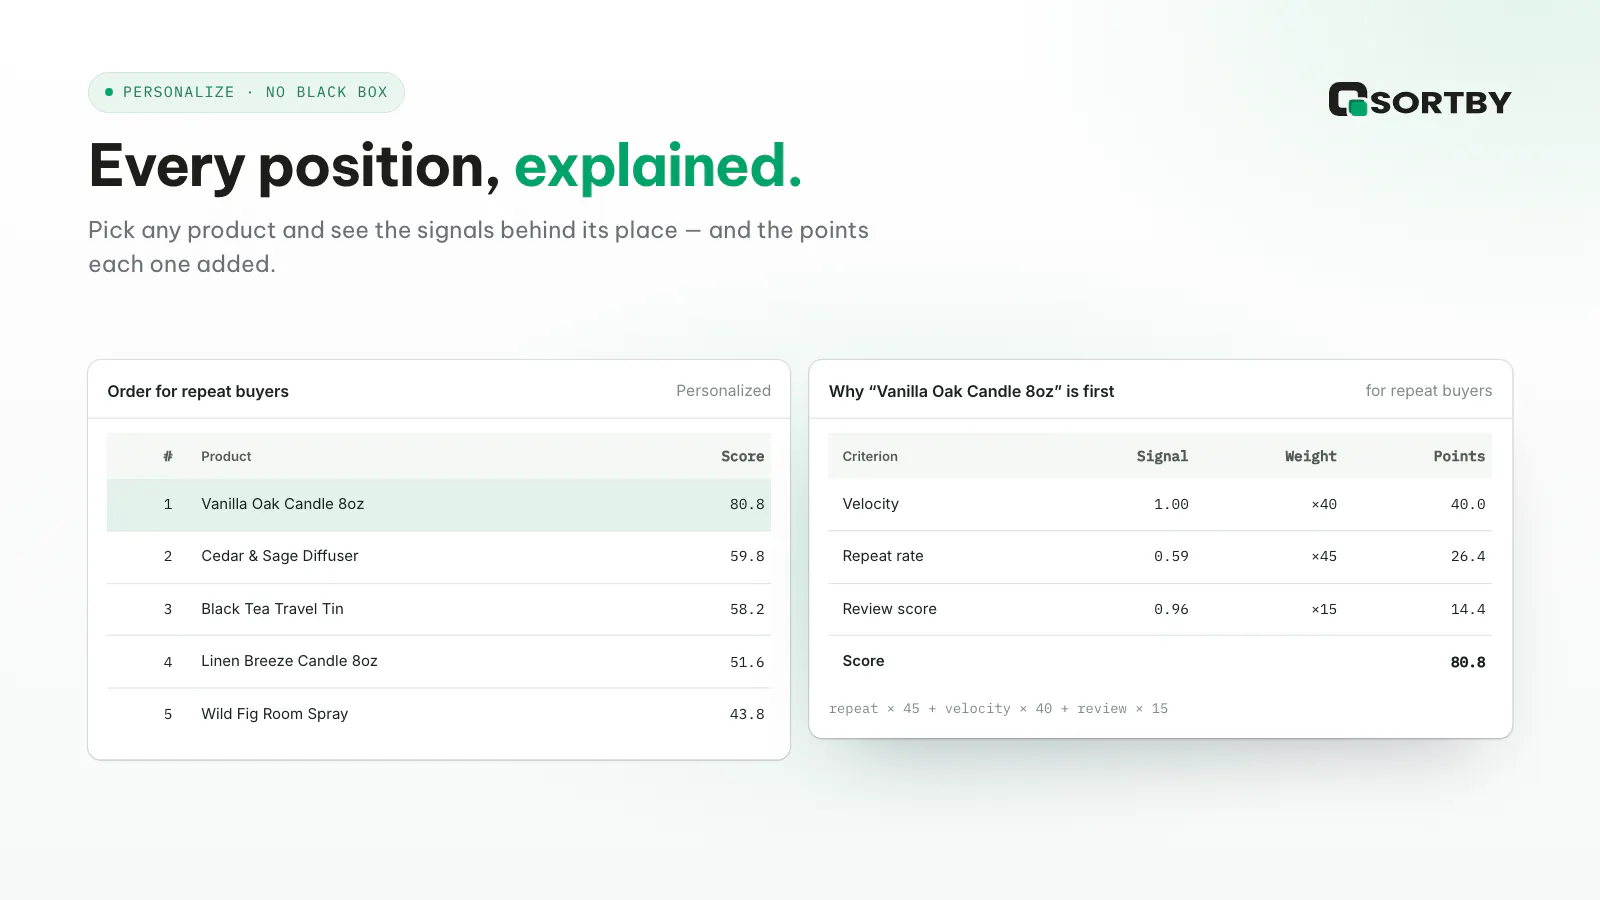Click the Every position, explained headline
This screenshot has height=900, width=1600.
click(x=445, y=166)
